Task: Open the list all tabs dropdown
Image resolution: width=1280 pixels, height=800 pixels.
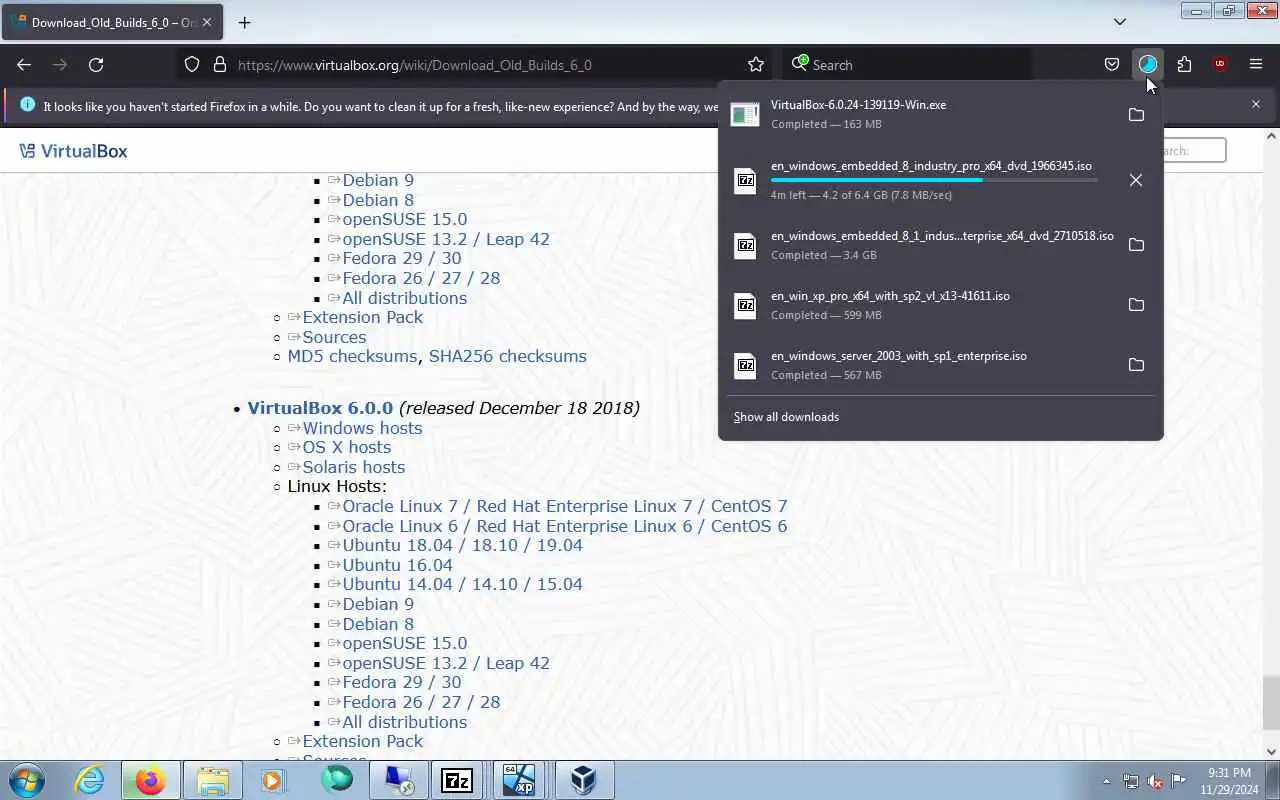Action: (1120, 21)
